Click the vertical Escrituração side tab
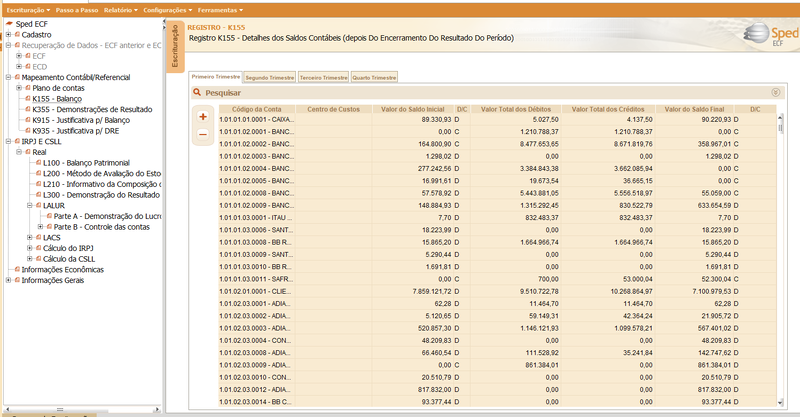 click(x=176, y=47)
